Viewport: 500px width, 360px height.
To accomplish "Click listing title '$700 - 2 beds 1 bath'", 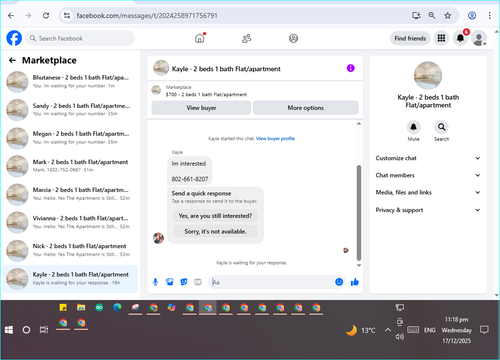I will point(206,95).
